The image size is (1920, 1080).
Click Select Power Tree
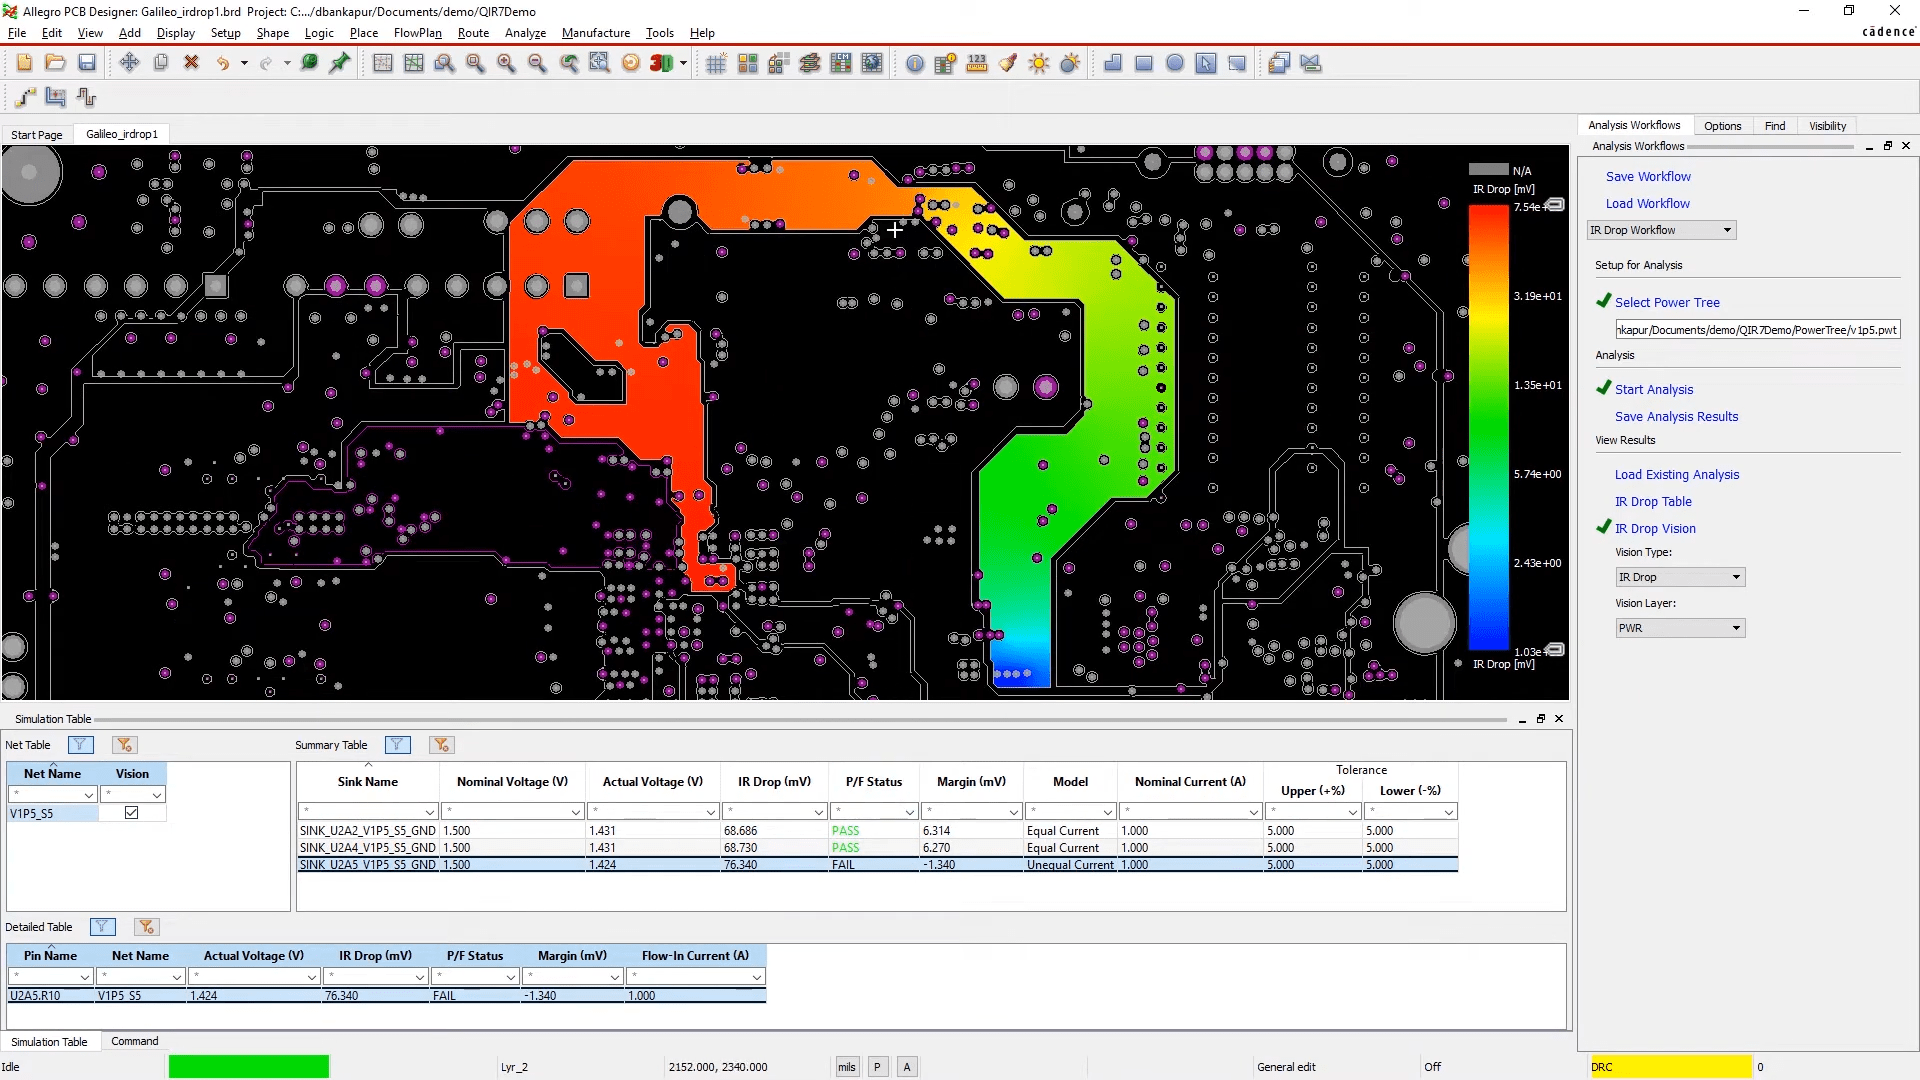click(x=1667, y=302)
